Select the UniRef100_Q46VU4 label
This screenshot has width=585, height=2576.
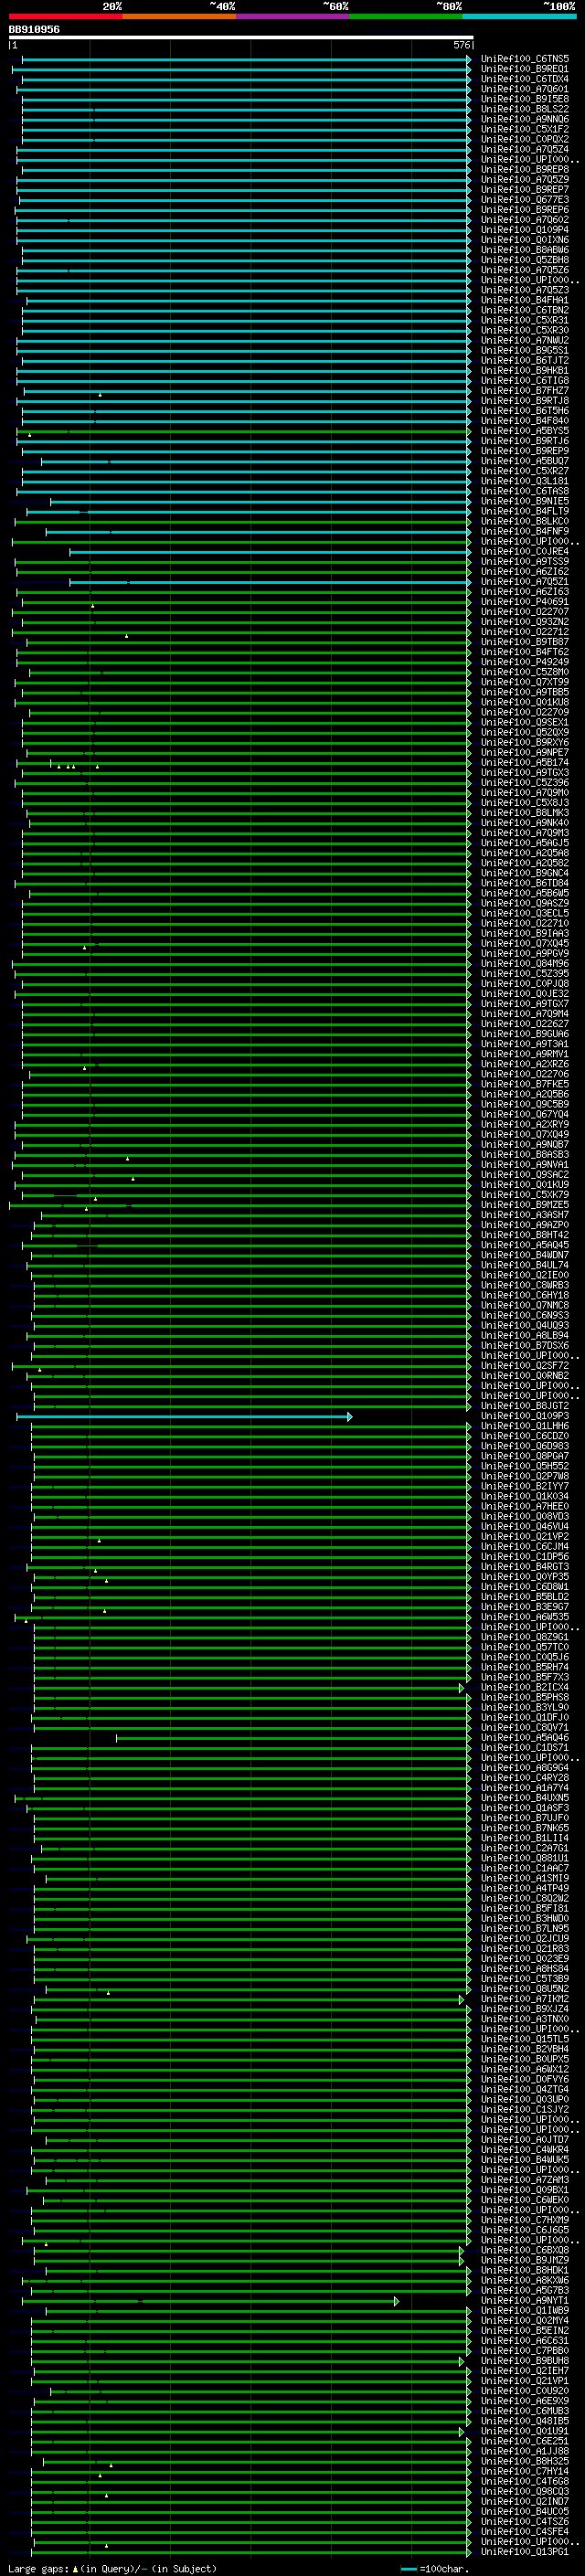(525, 1526)
